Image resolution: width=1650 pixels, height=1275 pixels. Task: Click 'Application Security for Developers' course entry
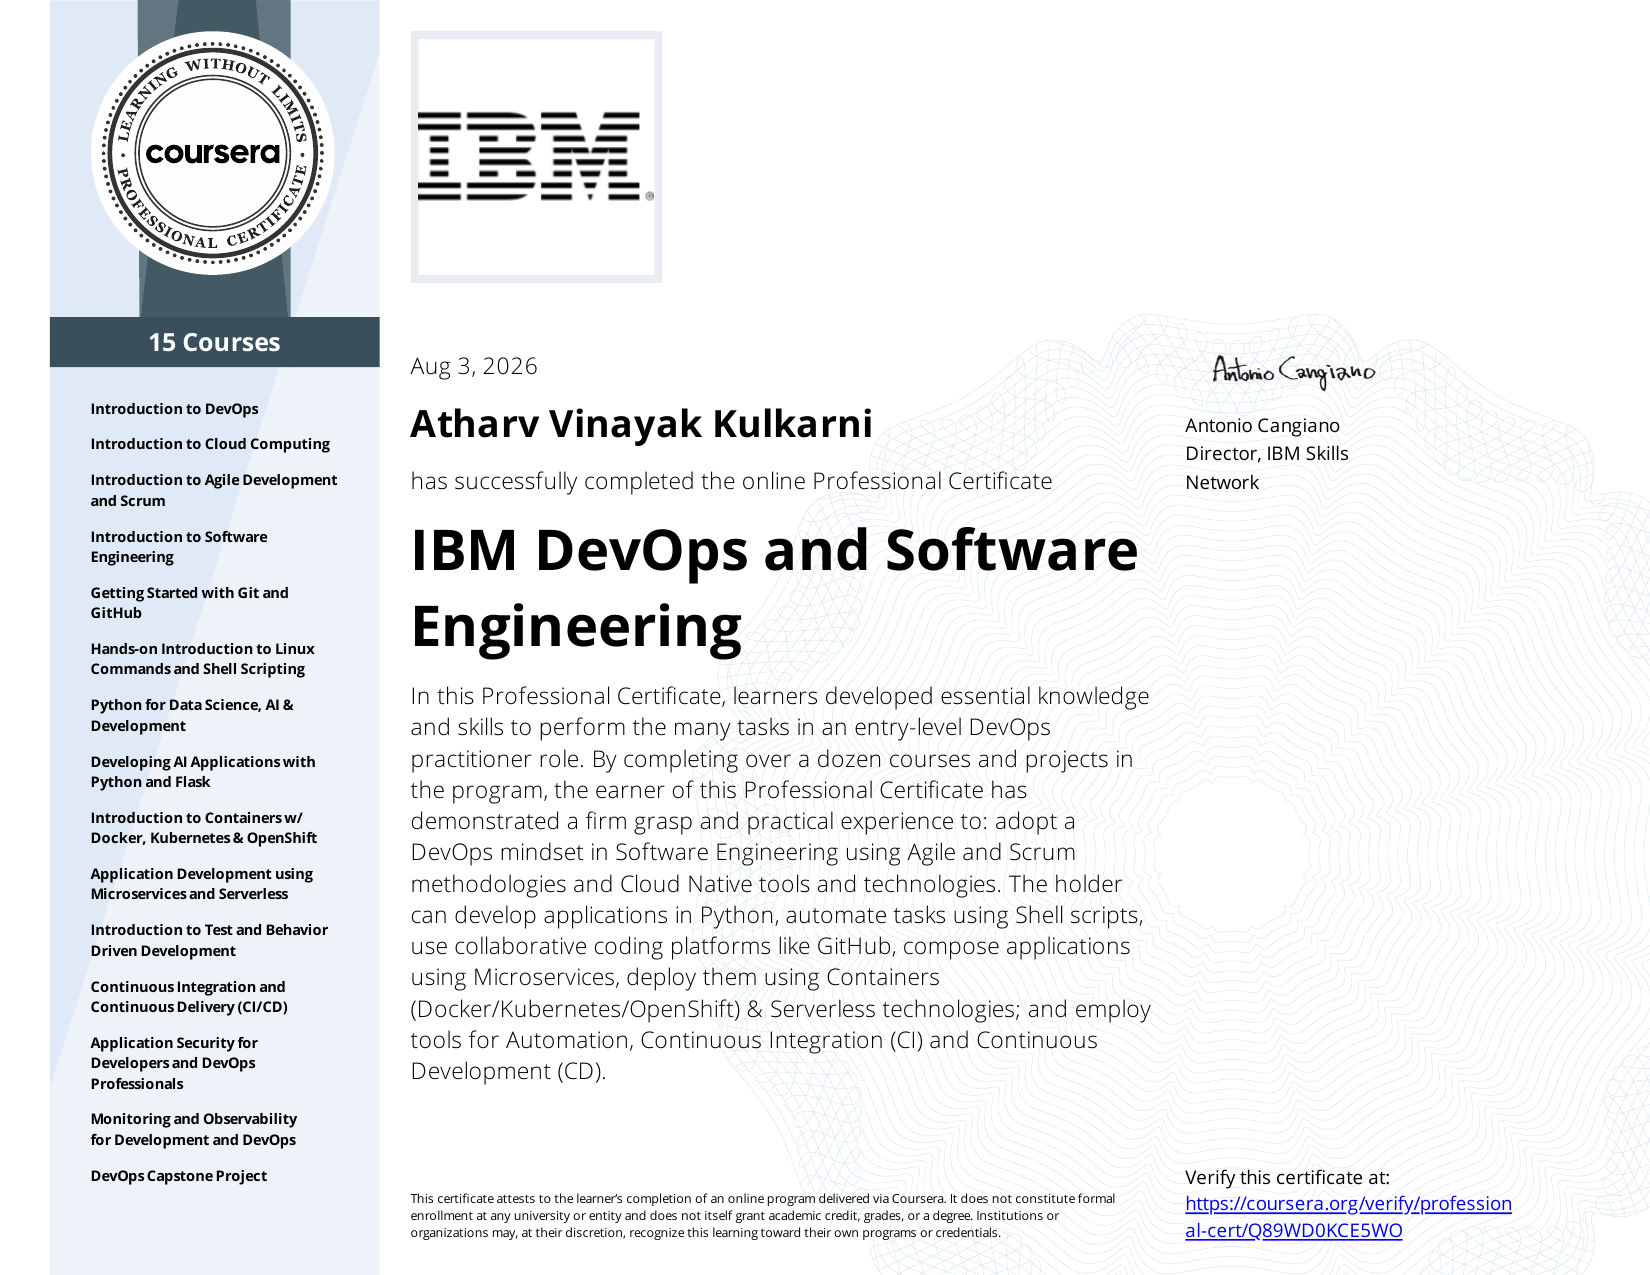174,1063
